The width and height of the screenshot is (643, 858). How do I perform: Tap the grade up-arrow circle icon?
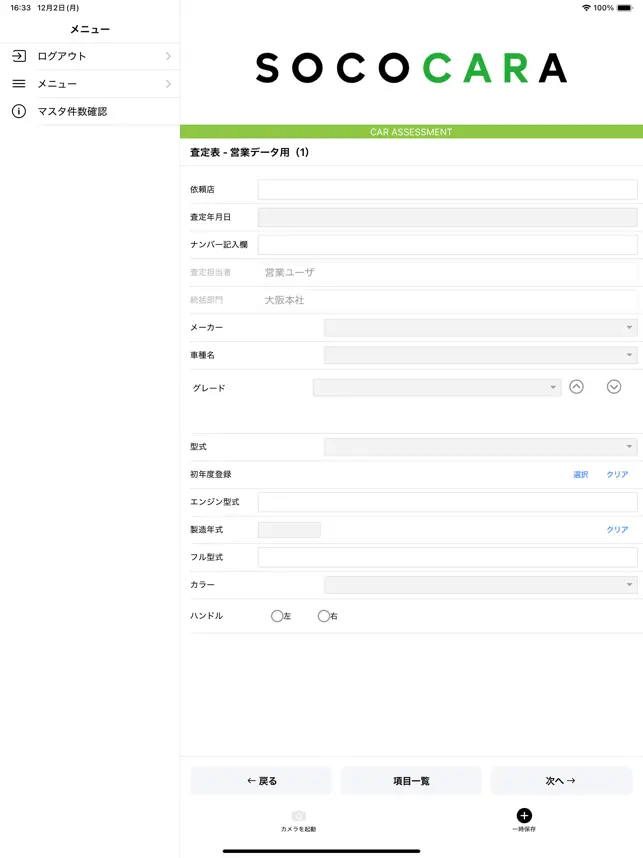click(x=576, y=387)
